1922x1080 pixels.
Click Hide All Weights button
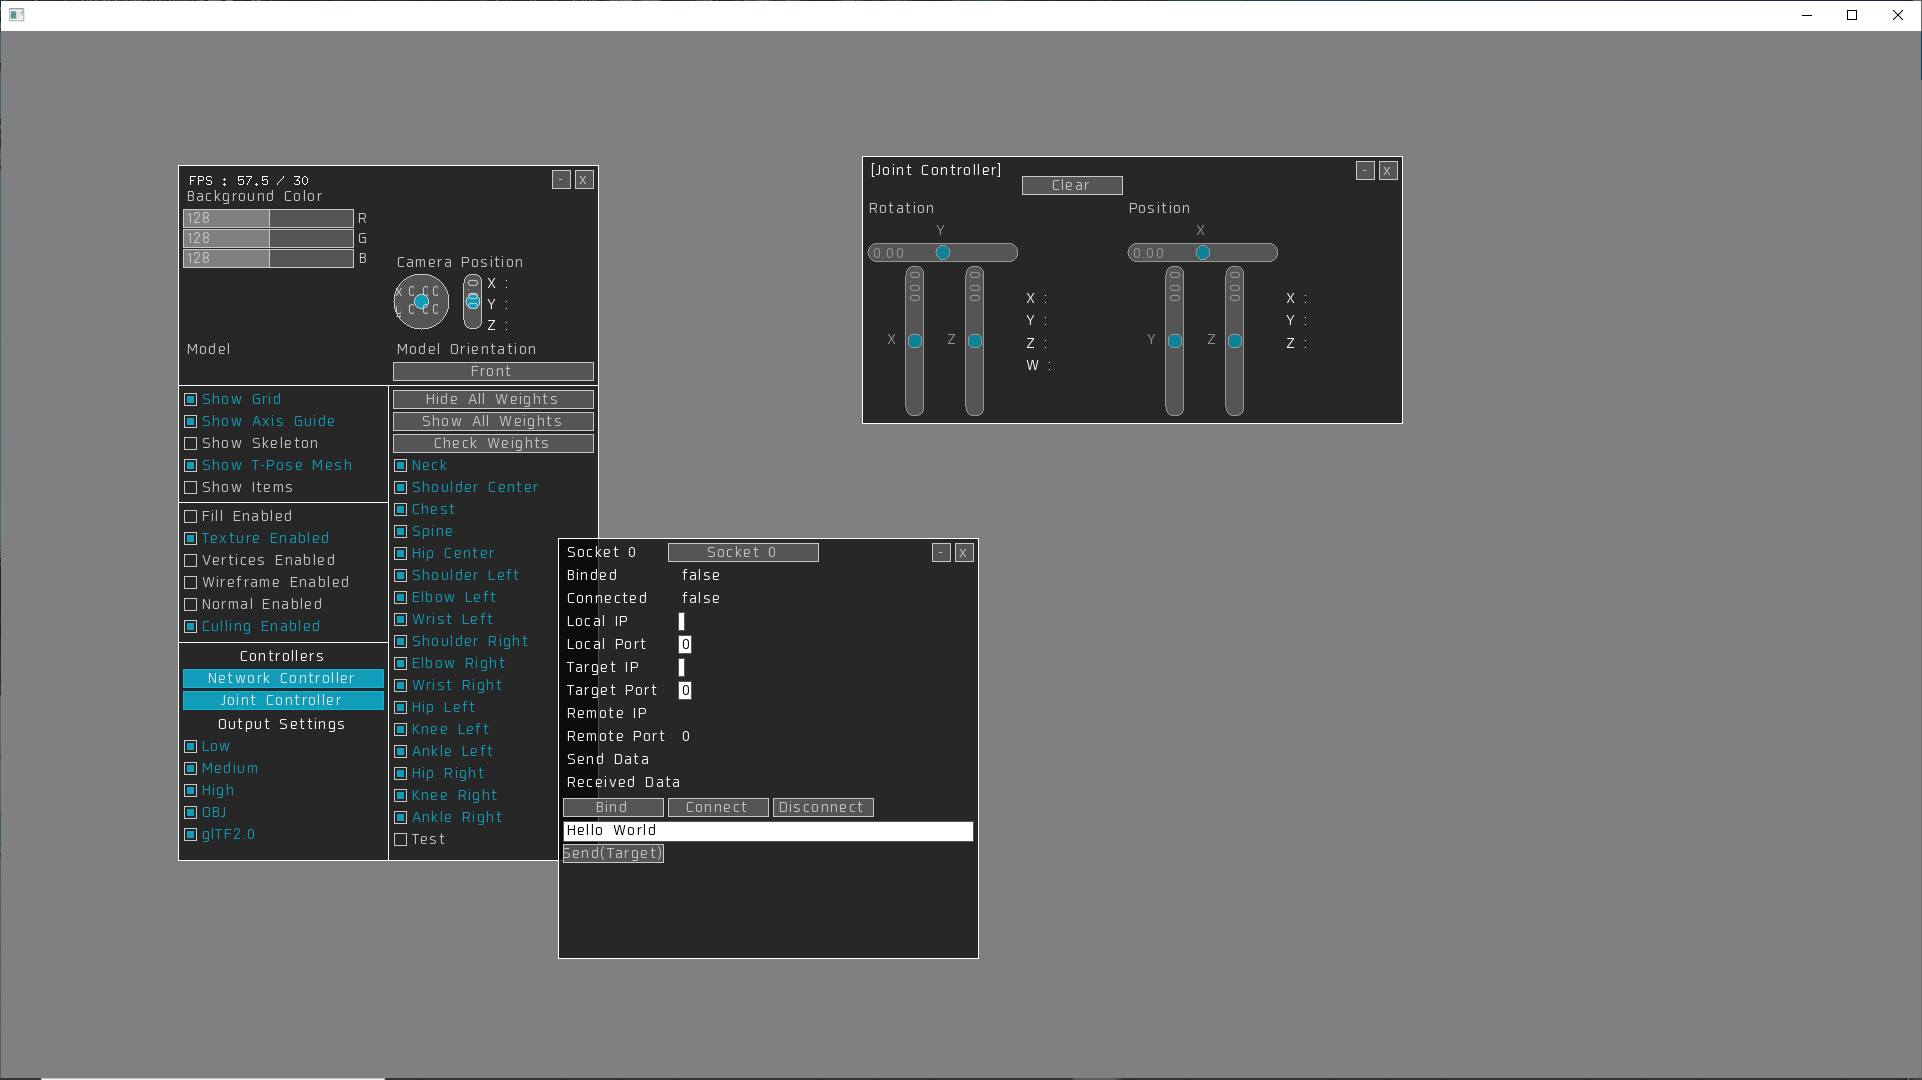click(493, 400)
